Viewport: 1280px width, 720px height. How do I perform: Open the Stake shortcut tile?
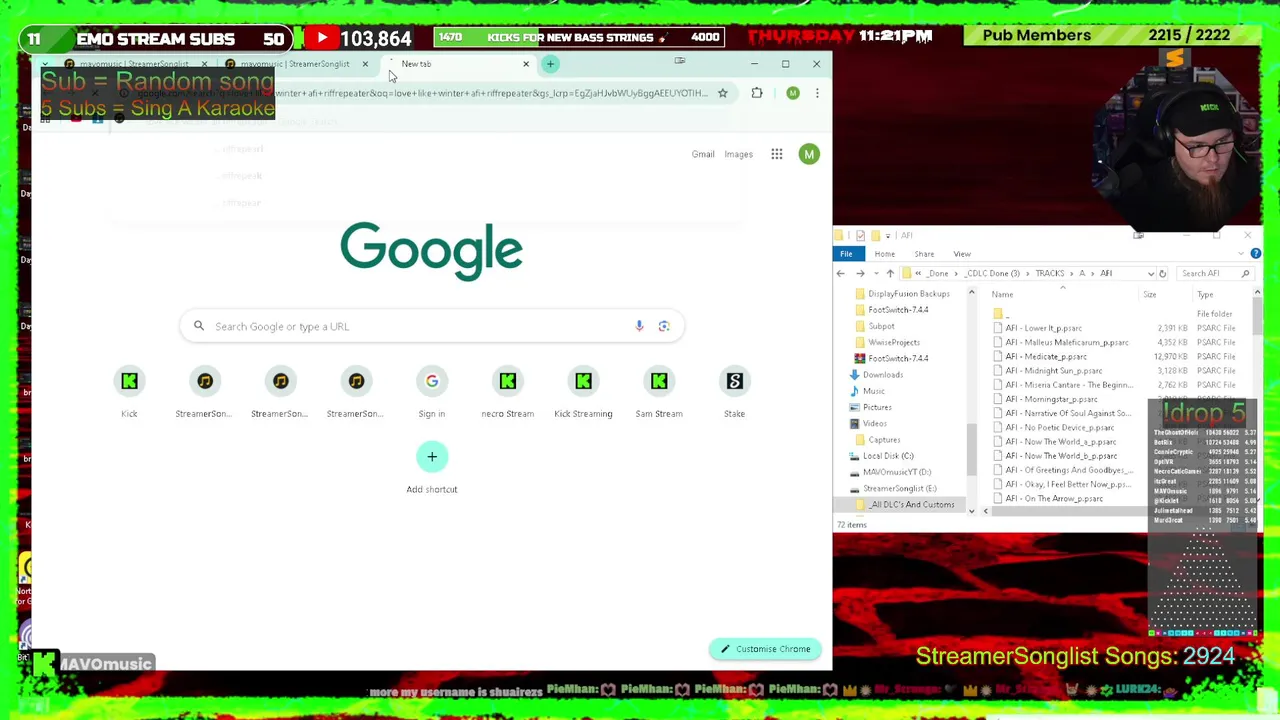pyautogui.click(x=734, y=391)
